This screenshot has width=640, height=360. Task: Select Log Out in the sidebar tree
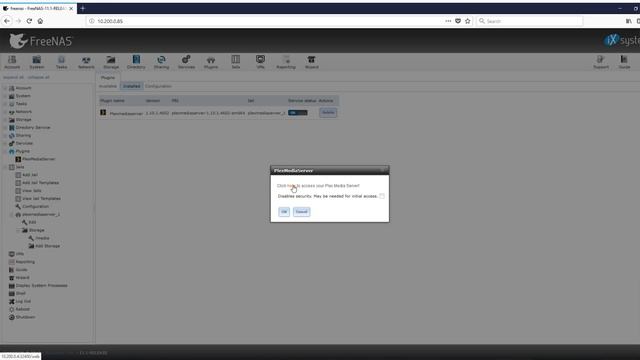coord(23,301)
